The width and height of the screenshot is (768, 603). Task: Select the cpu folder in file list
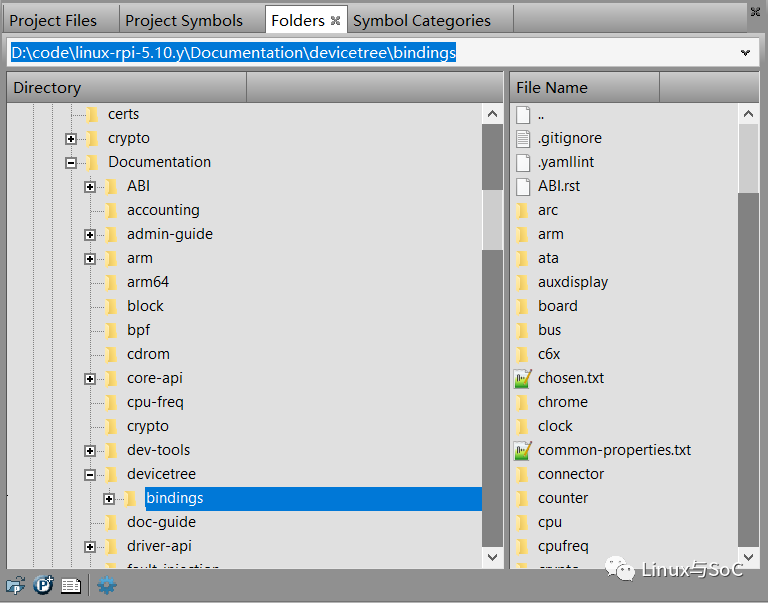[x=550, y=522]
